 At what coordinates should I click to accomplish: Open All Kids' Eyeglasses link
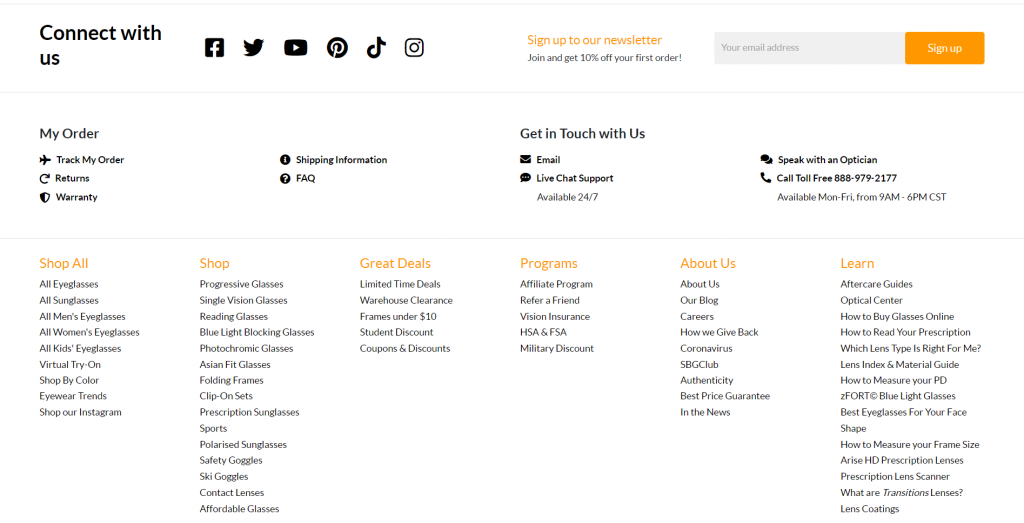80,349
